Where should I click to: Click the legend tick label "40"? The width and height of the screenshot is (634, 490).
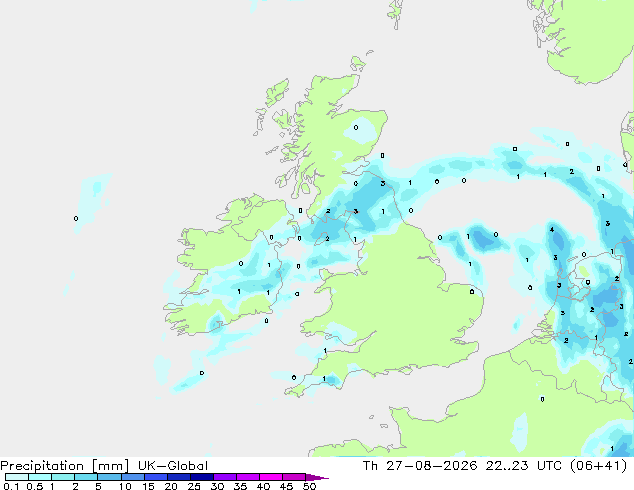263,486
